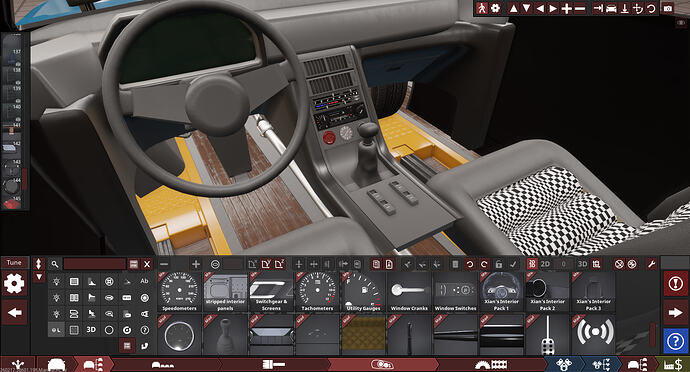
Task: Select the quilted yellow material fixture thumbnail
Action: click(363, 335)
